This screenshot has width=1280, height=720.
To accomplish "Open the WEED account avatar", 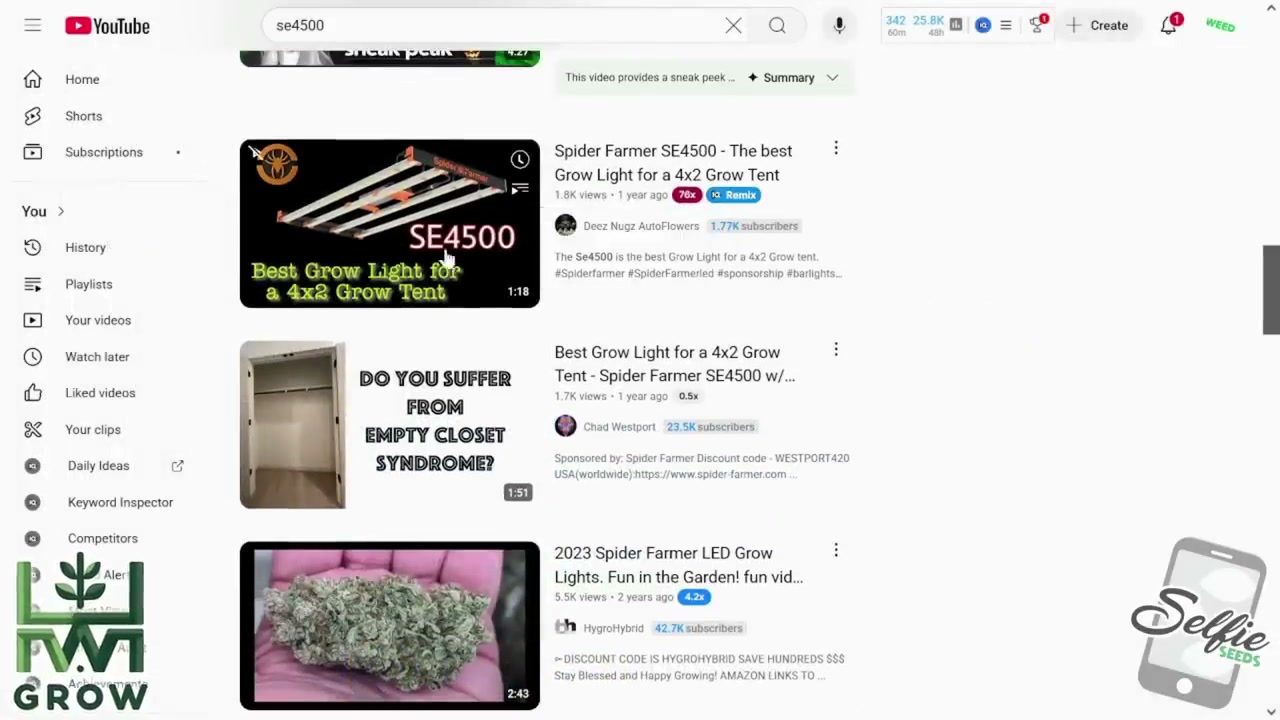I will coord(1220,26).
